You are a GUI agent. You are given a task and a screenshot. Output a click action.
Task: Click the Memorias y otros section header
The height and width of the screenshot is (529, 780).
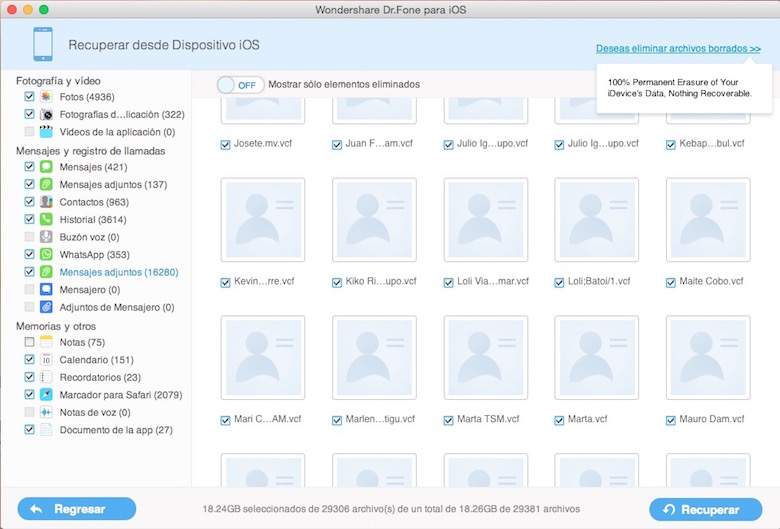click(x=56, y=326)
